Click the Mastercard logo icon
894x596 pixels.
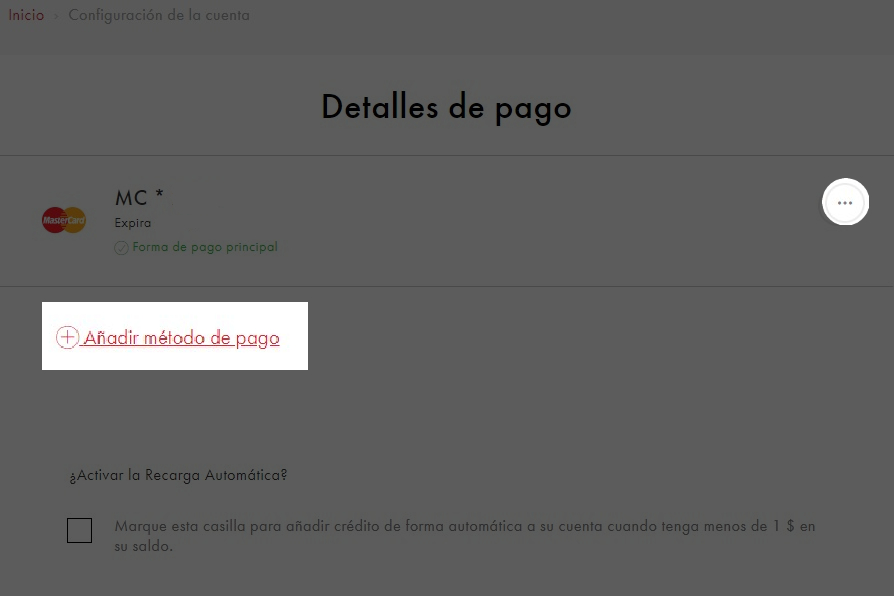tap(64, 219)
